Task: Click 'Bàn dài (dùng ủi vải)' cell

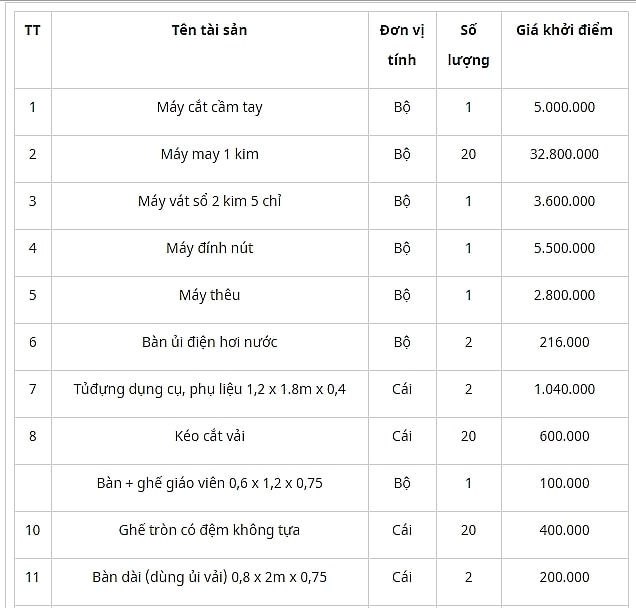Action: click(210, 577)
